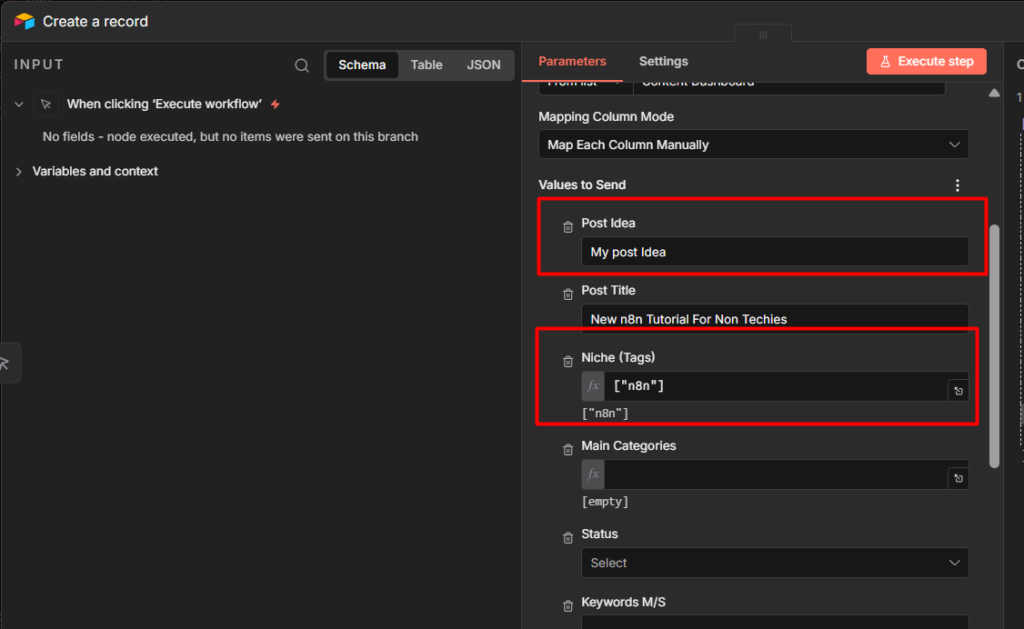This screenshot has width=1024, height=629.
Task: Switch input view to Table
Action: point(426,65)
